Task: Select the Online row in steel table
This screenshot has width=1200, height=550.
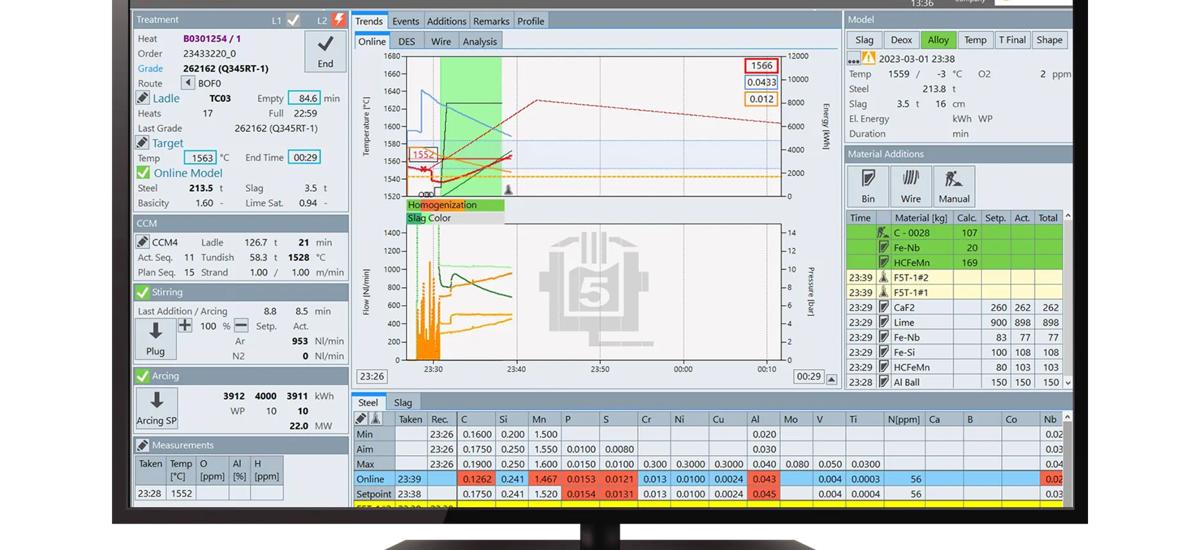Action: [709, 479]
